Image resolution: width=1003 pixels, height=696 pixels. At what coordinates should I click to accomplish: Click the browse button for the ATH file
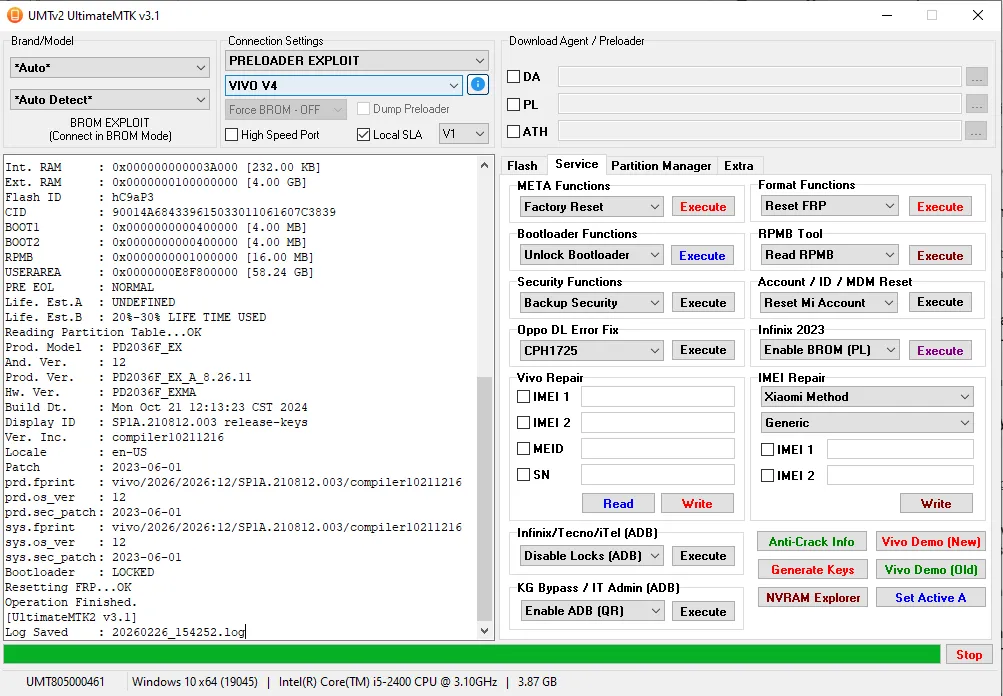pyautogui.click(x=976, y=131)
